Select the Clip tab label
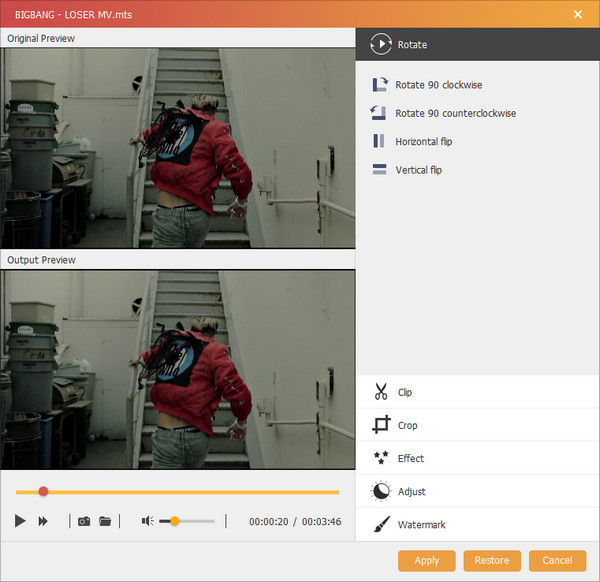Screen dimensions: 600x582 [404, 392]
